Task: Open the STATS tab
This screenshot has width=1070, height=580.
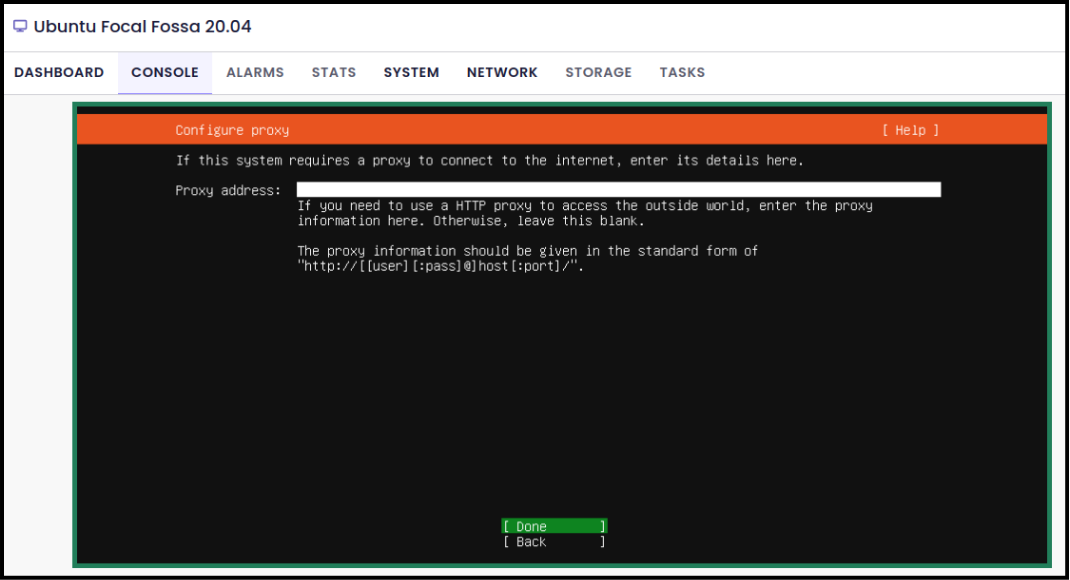Action: tap(334, 72)
